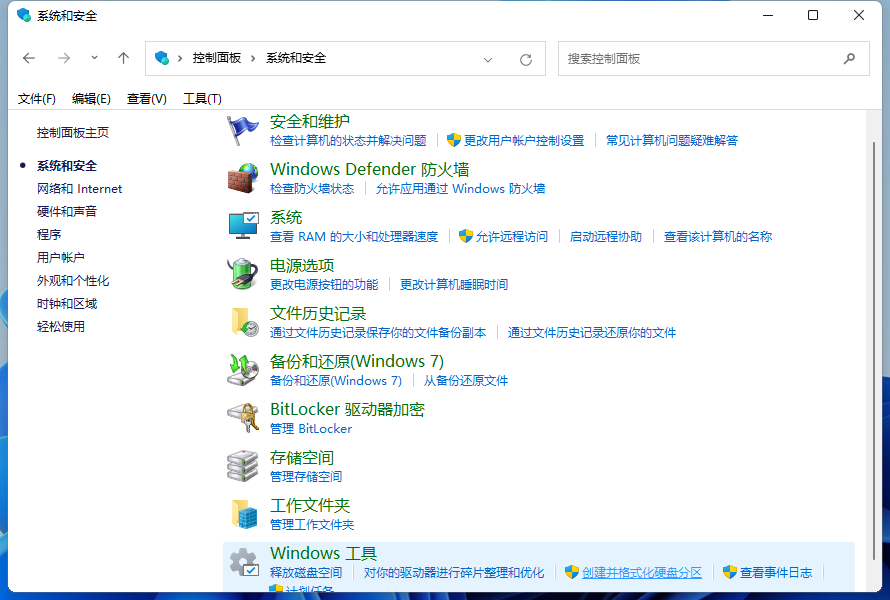
Task: Click 启动远程协助 link
Action: point(606,237)
